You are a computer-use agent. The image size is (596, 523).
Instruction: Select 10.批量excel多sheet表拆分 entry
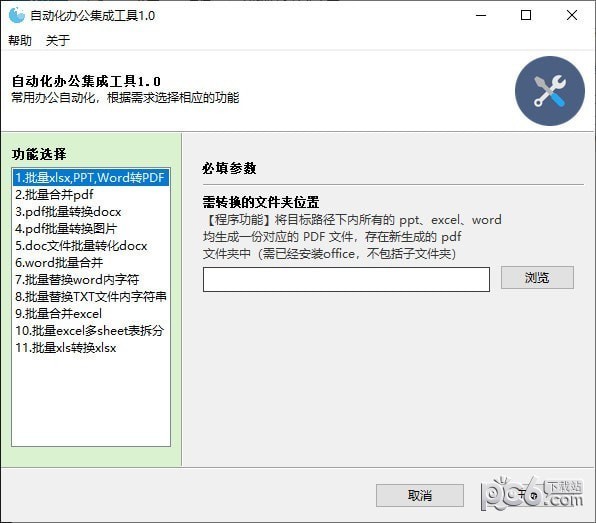(x=91, y=331)
